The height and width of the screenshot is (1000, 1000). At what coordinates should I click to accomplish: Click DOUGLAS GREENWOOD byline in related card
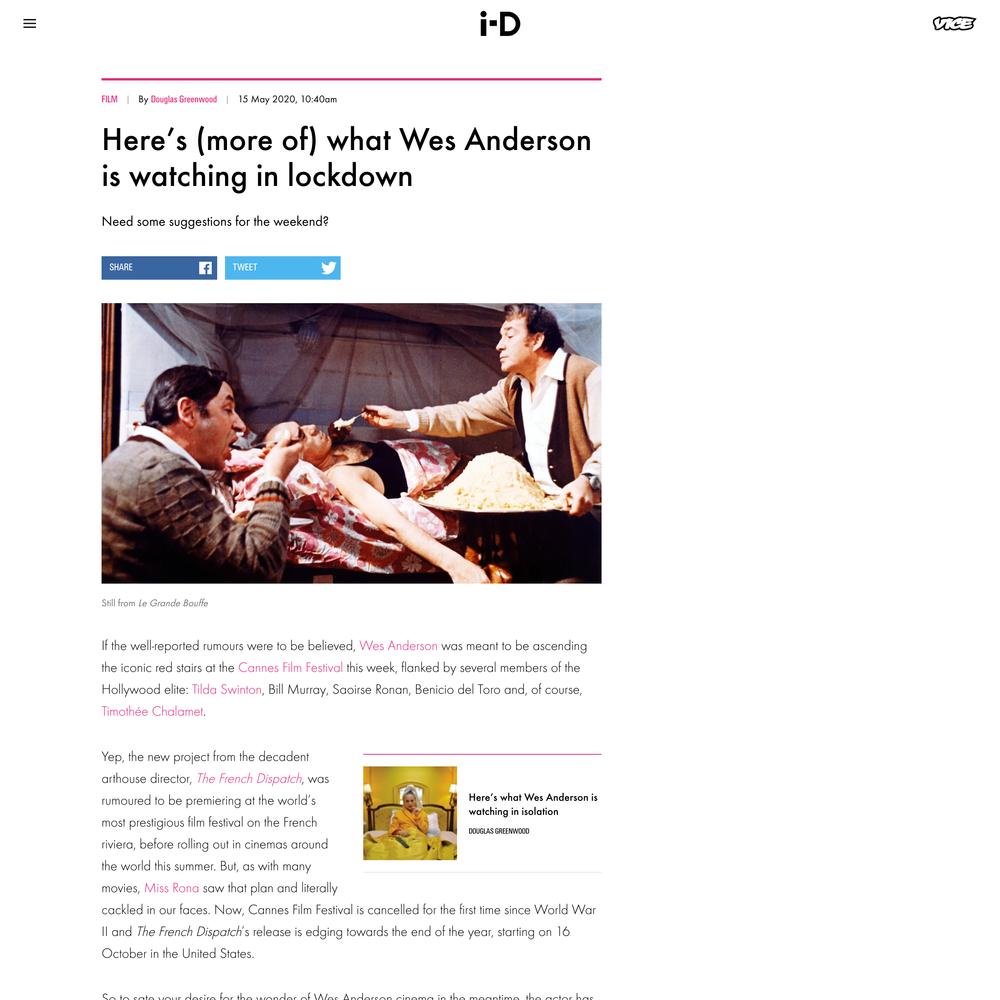coord(499,831)
